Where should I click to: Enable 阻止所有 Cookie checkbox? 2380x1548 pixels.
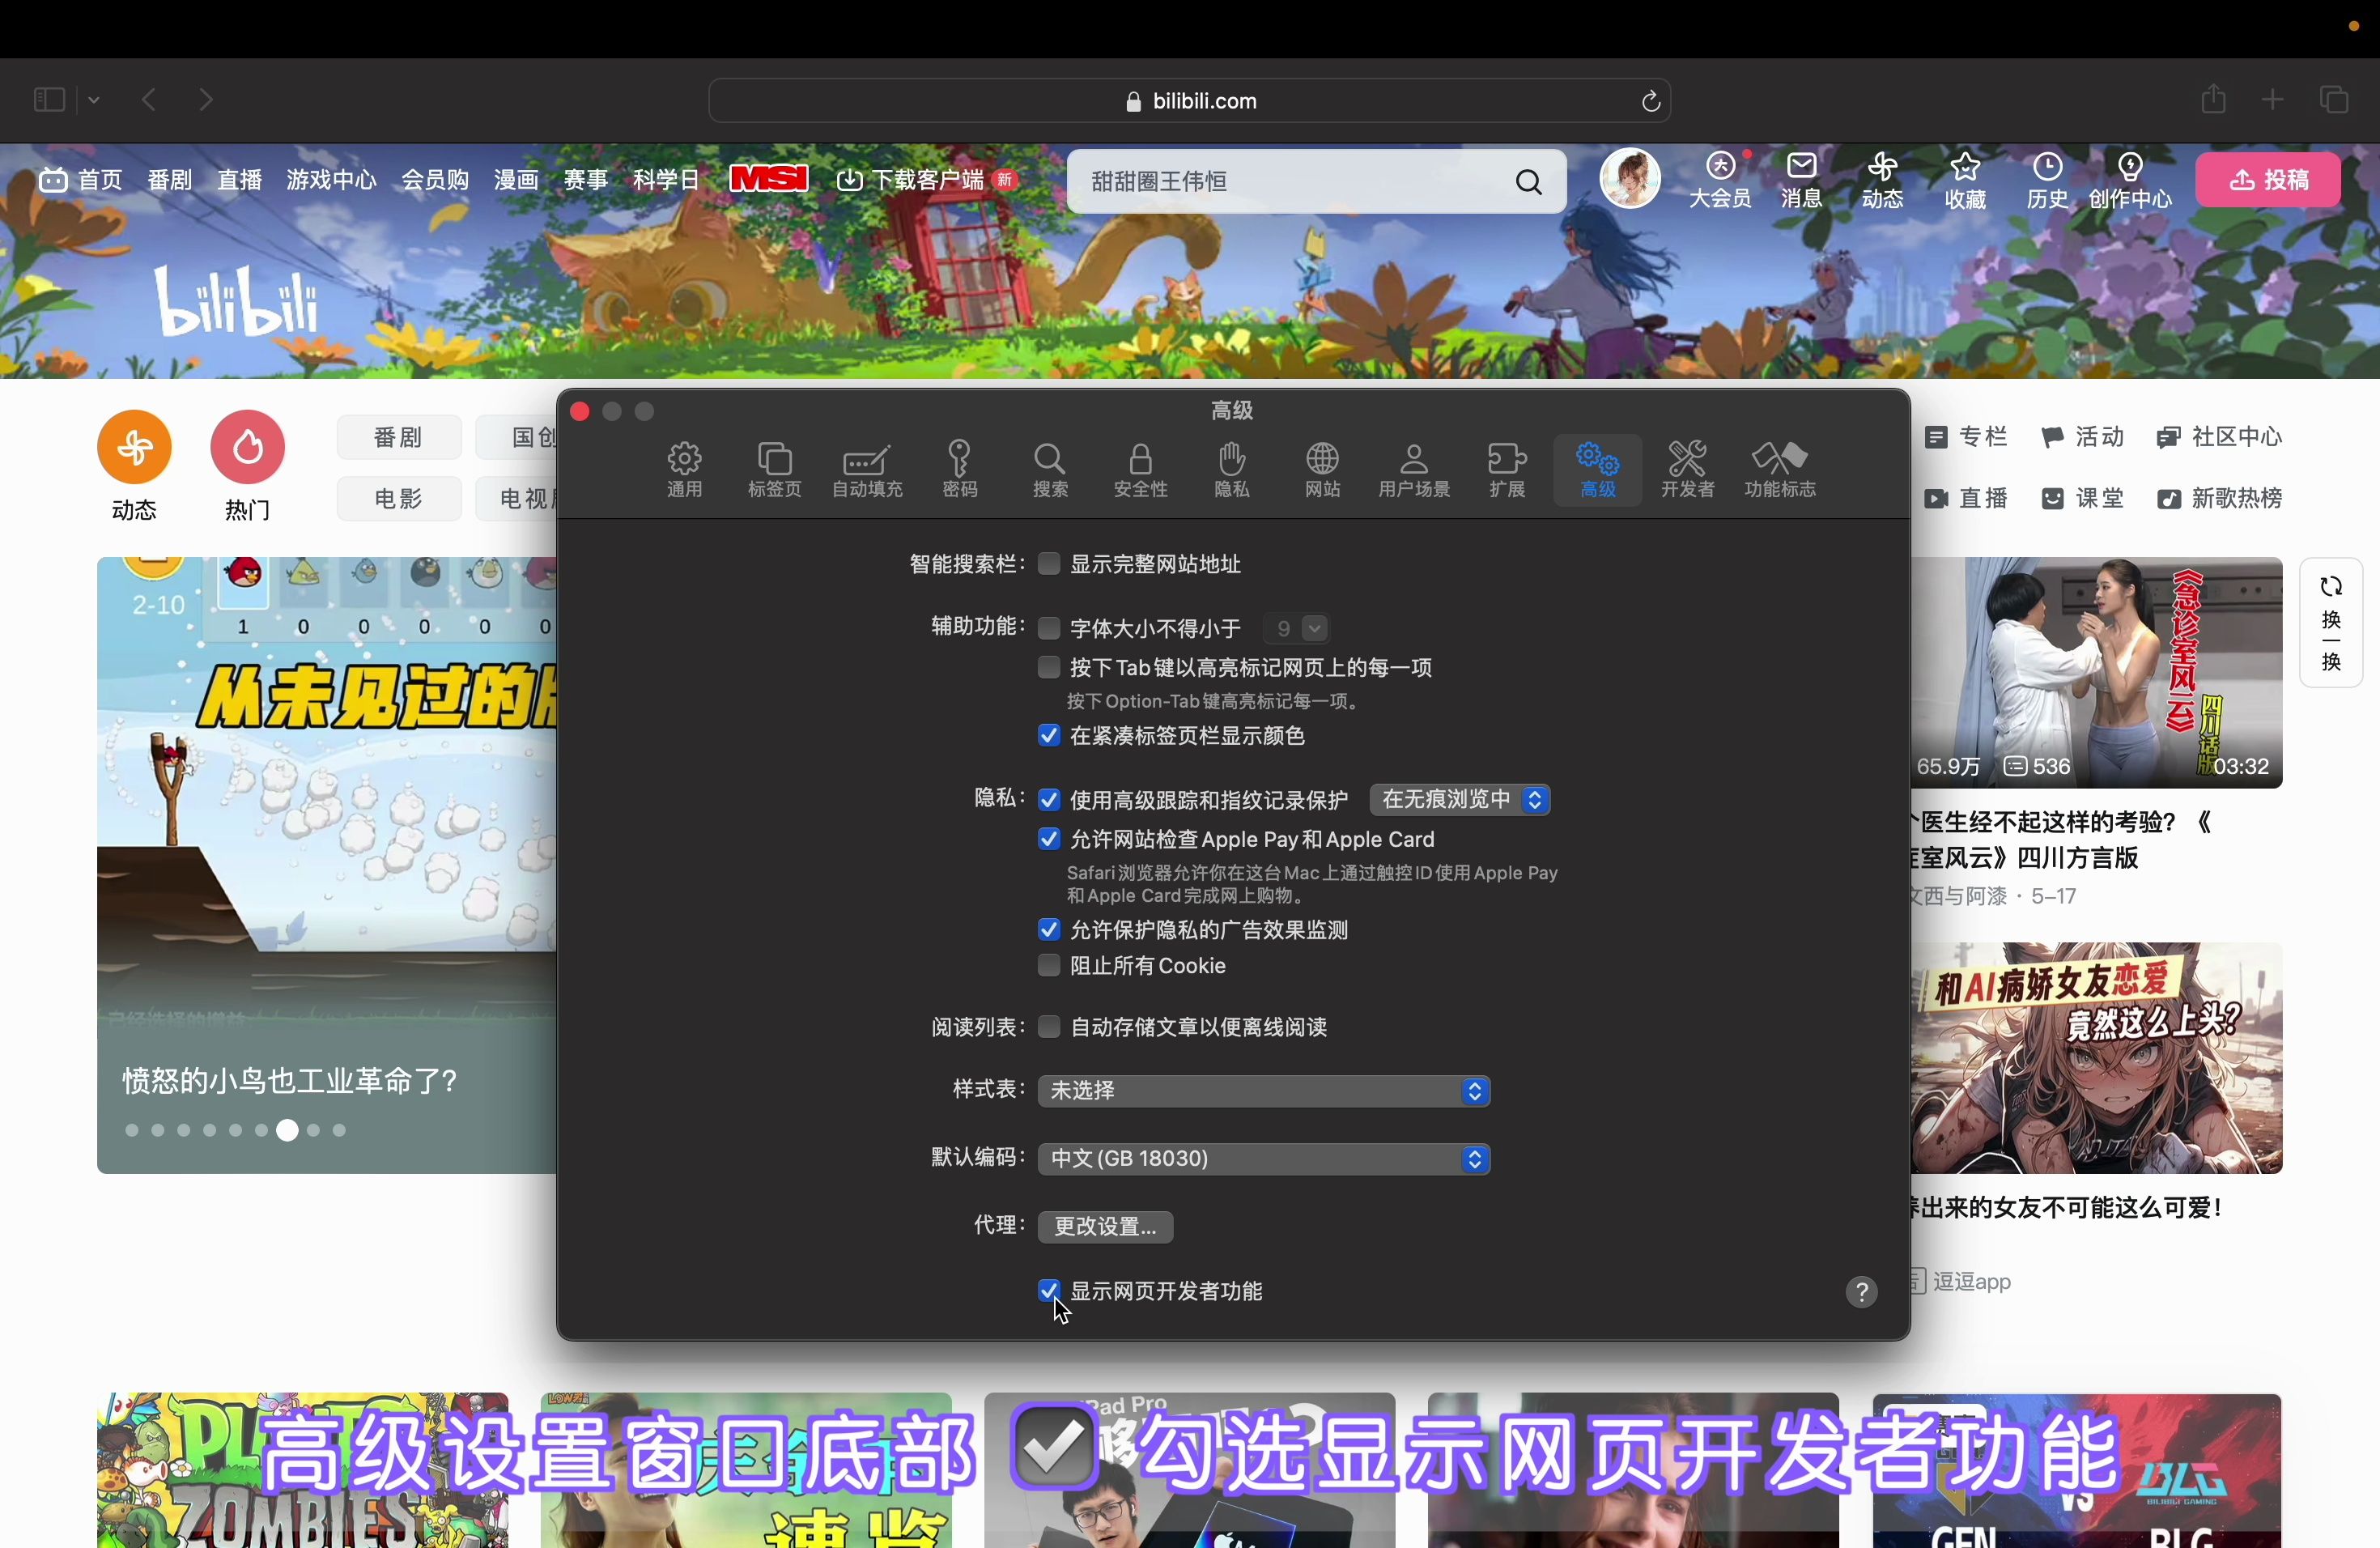tap(1049, 966)
